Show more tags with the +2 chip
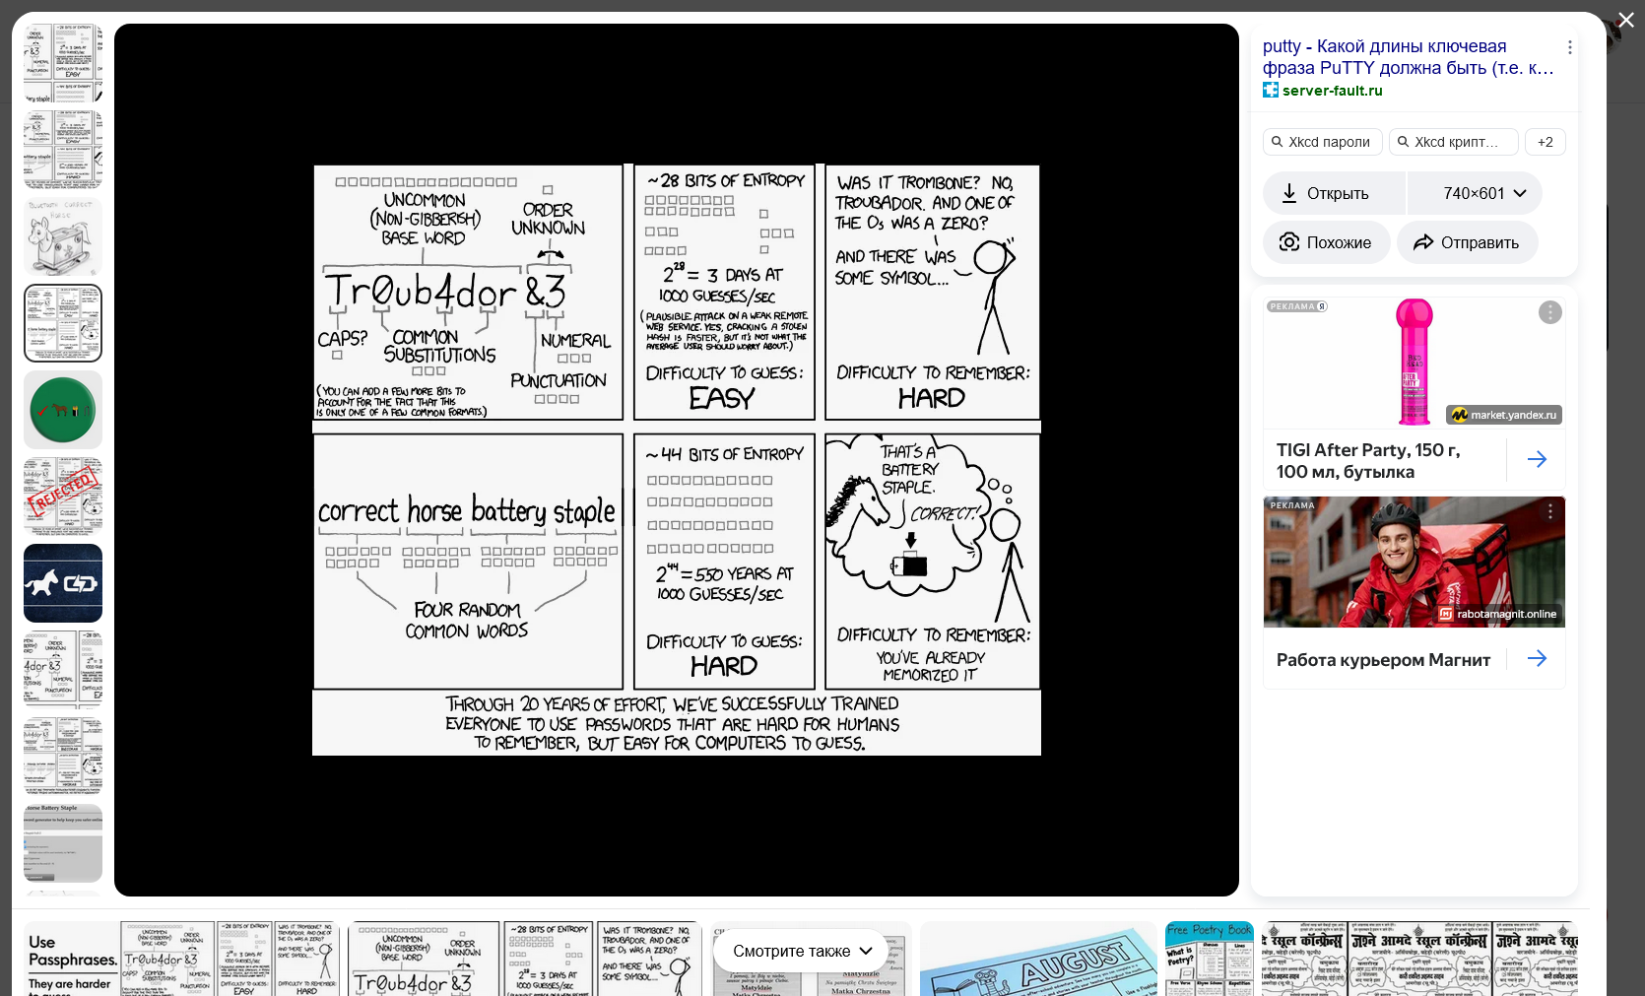Image resolution: width=1645 pixels, height=996 pixels. [1545, 142]
